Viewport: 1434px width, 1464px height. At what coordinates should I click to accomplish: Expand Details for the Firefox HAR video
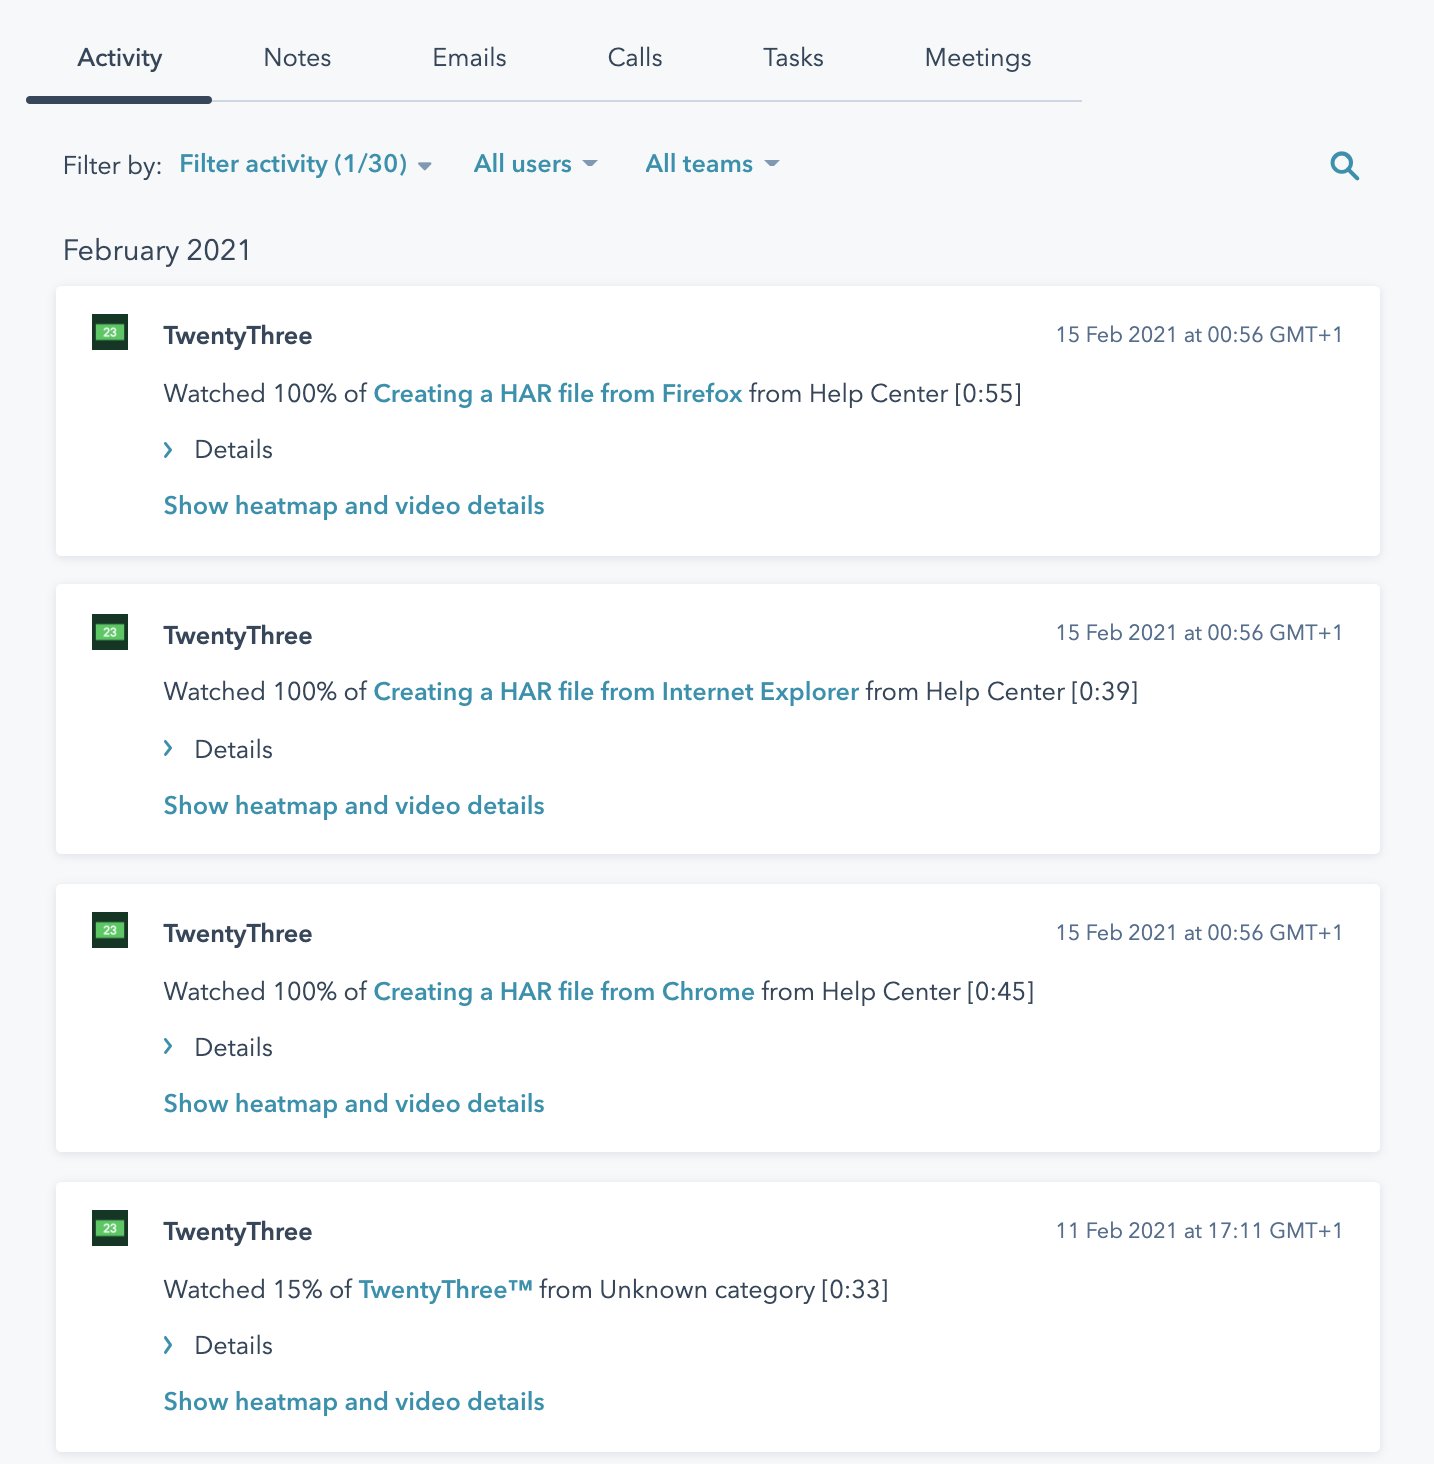(x=218, y=450)
